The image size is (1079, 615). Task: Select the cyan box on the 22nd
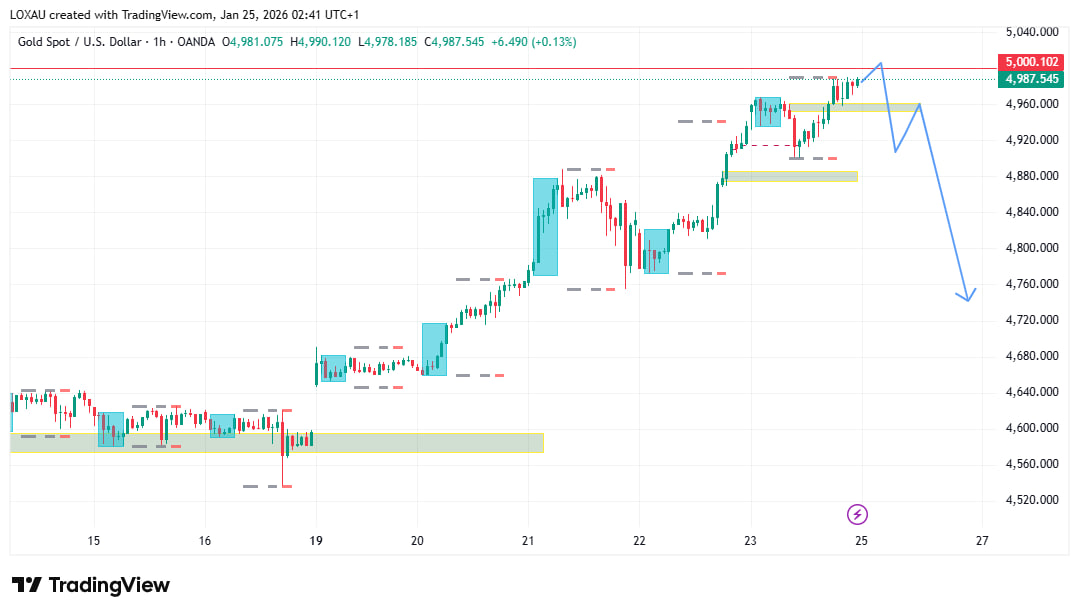click(x=656, y=251)
